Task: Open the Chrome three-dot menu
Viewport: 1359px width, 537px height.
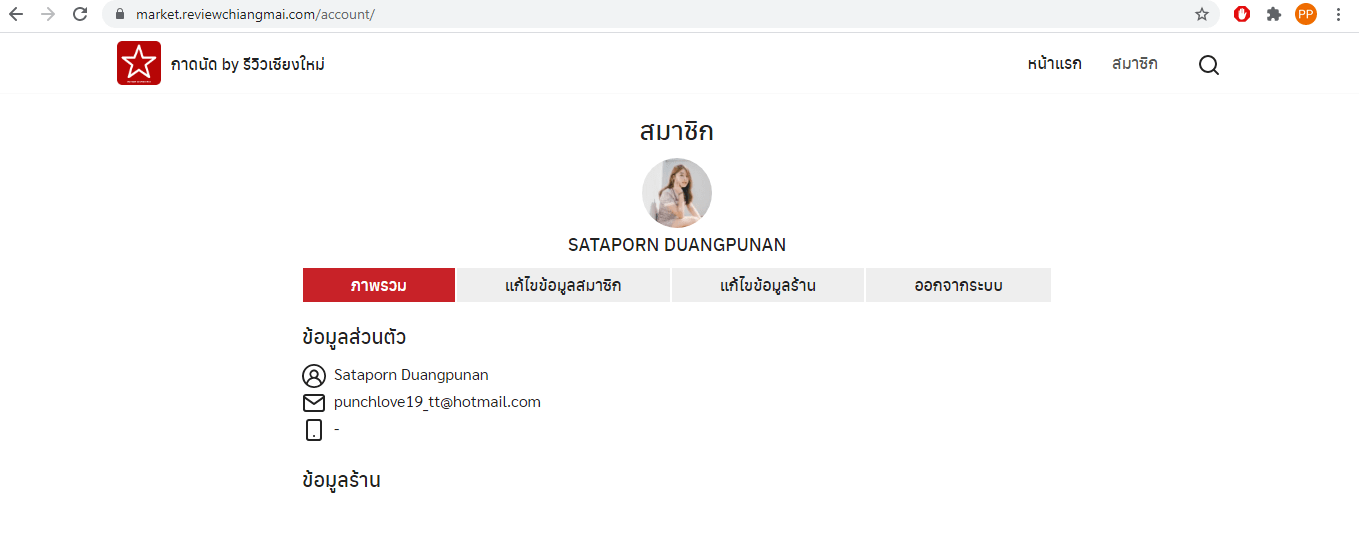Action: [1338, 14]
